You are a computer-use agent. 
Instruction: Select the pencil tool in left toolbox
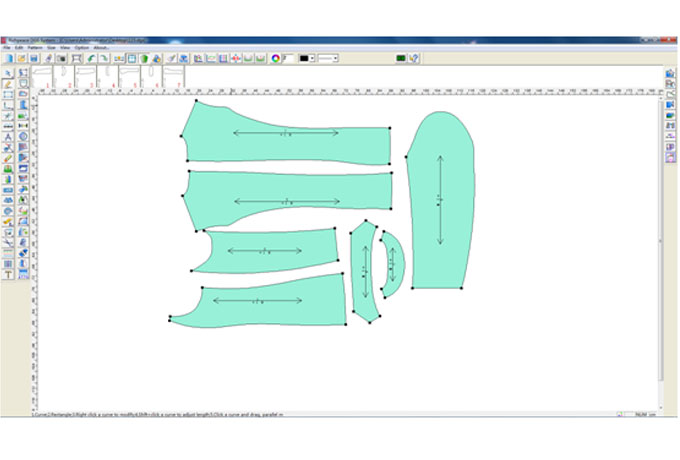9,84
